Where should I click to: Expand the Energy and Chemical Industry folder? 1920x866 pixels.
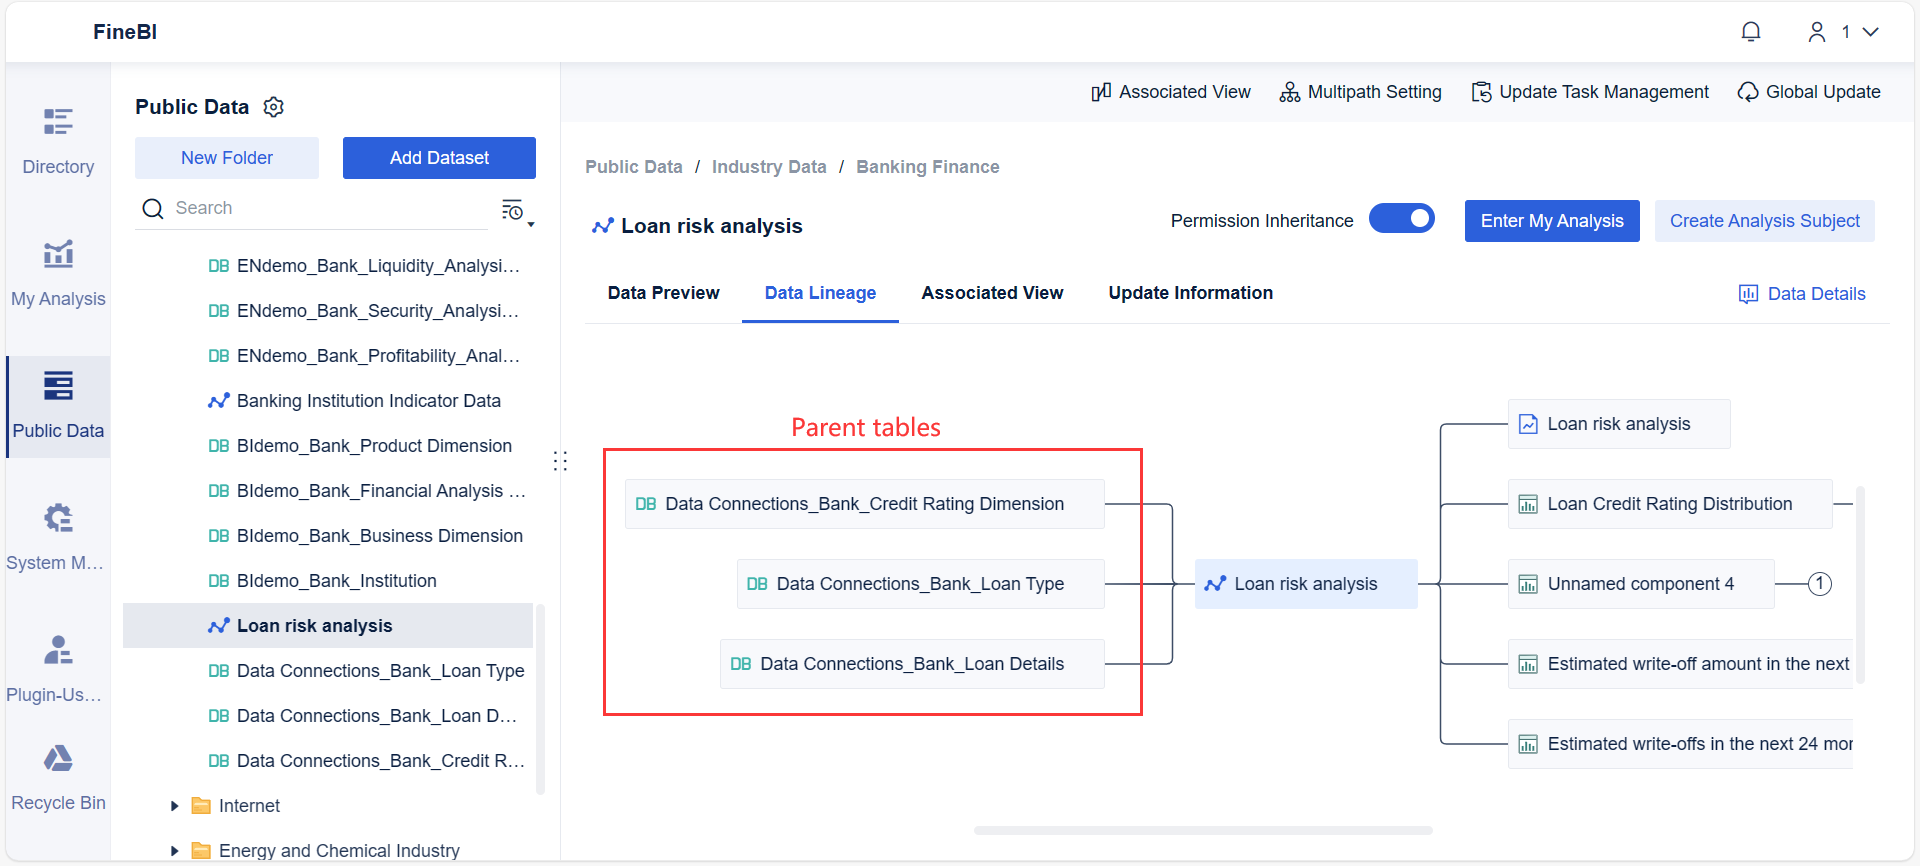click(175, 851)
